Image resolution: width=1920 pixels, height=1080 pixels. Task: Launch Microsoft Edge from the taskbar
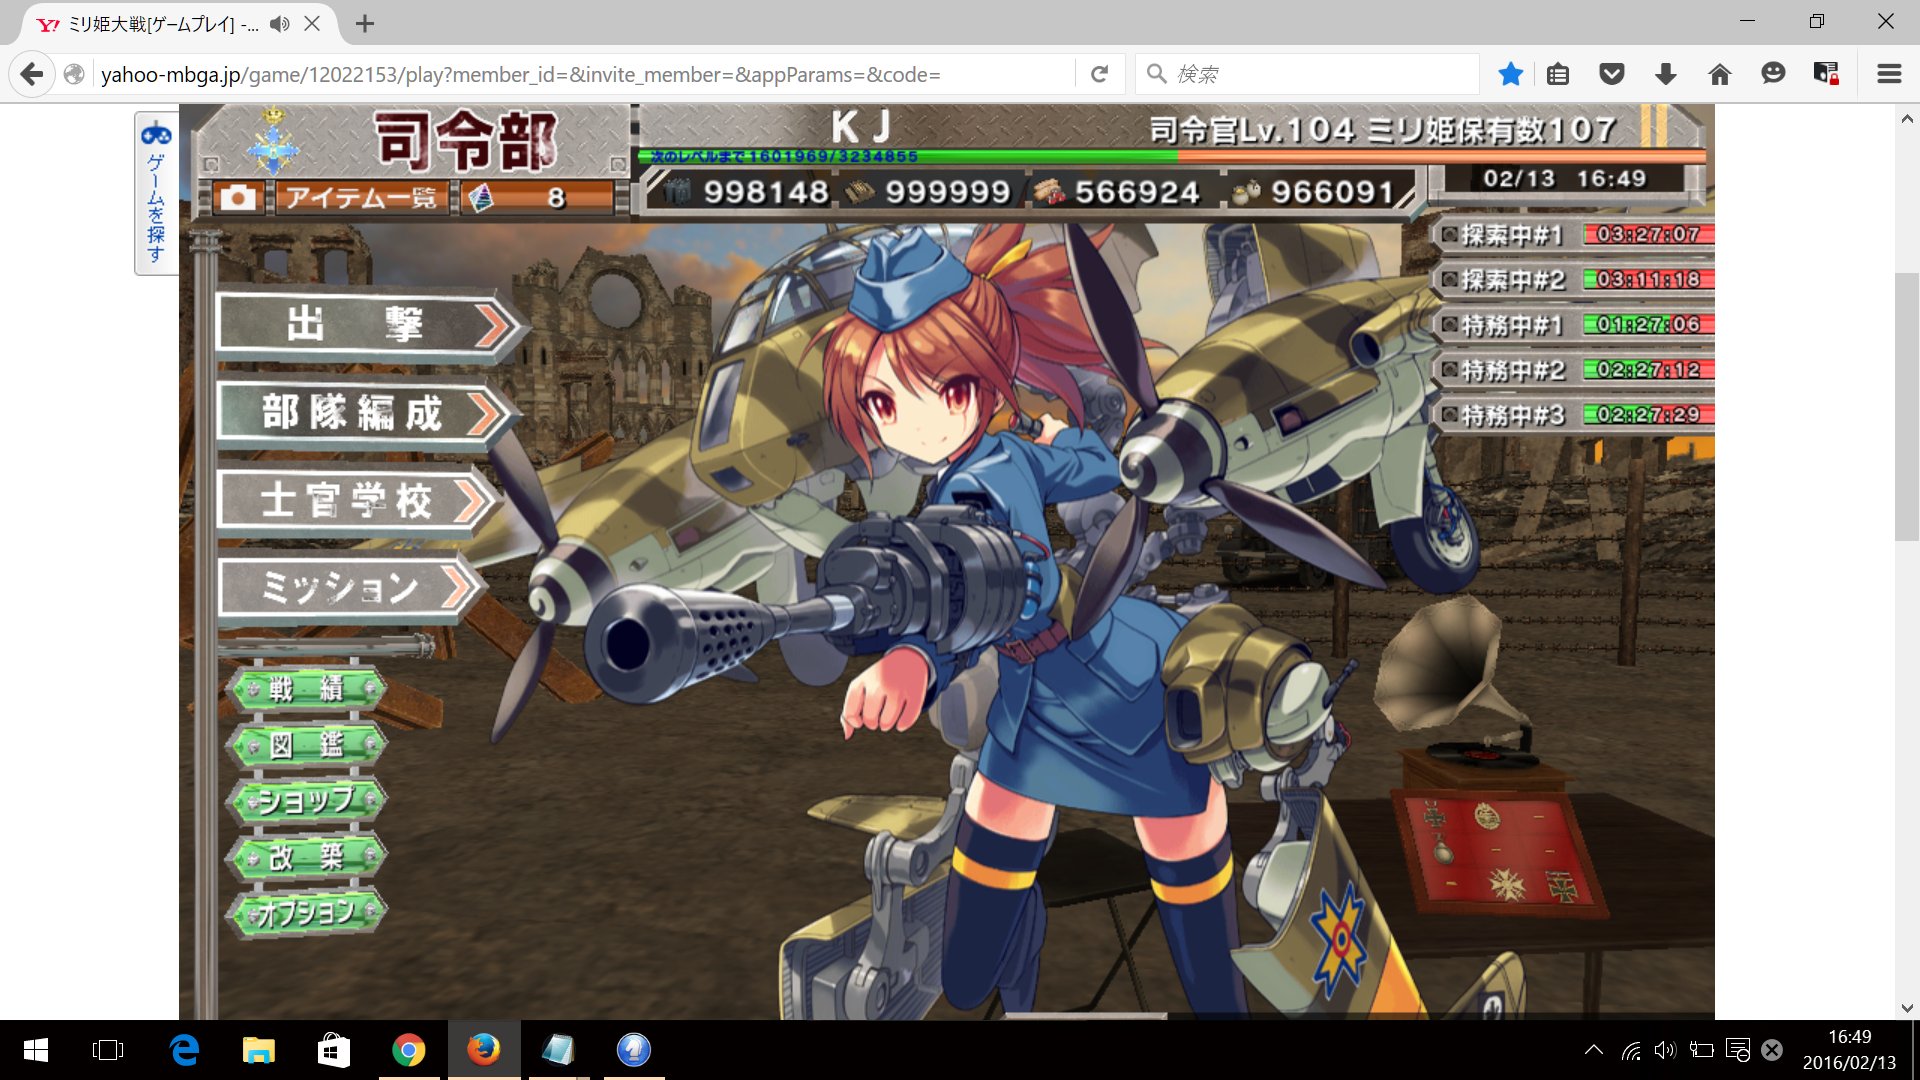click(184, 1050)
